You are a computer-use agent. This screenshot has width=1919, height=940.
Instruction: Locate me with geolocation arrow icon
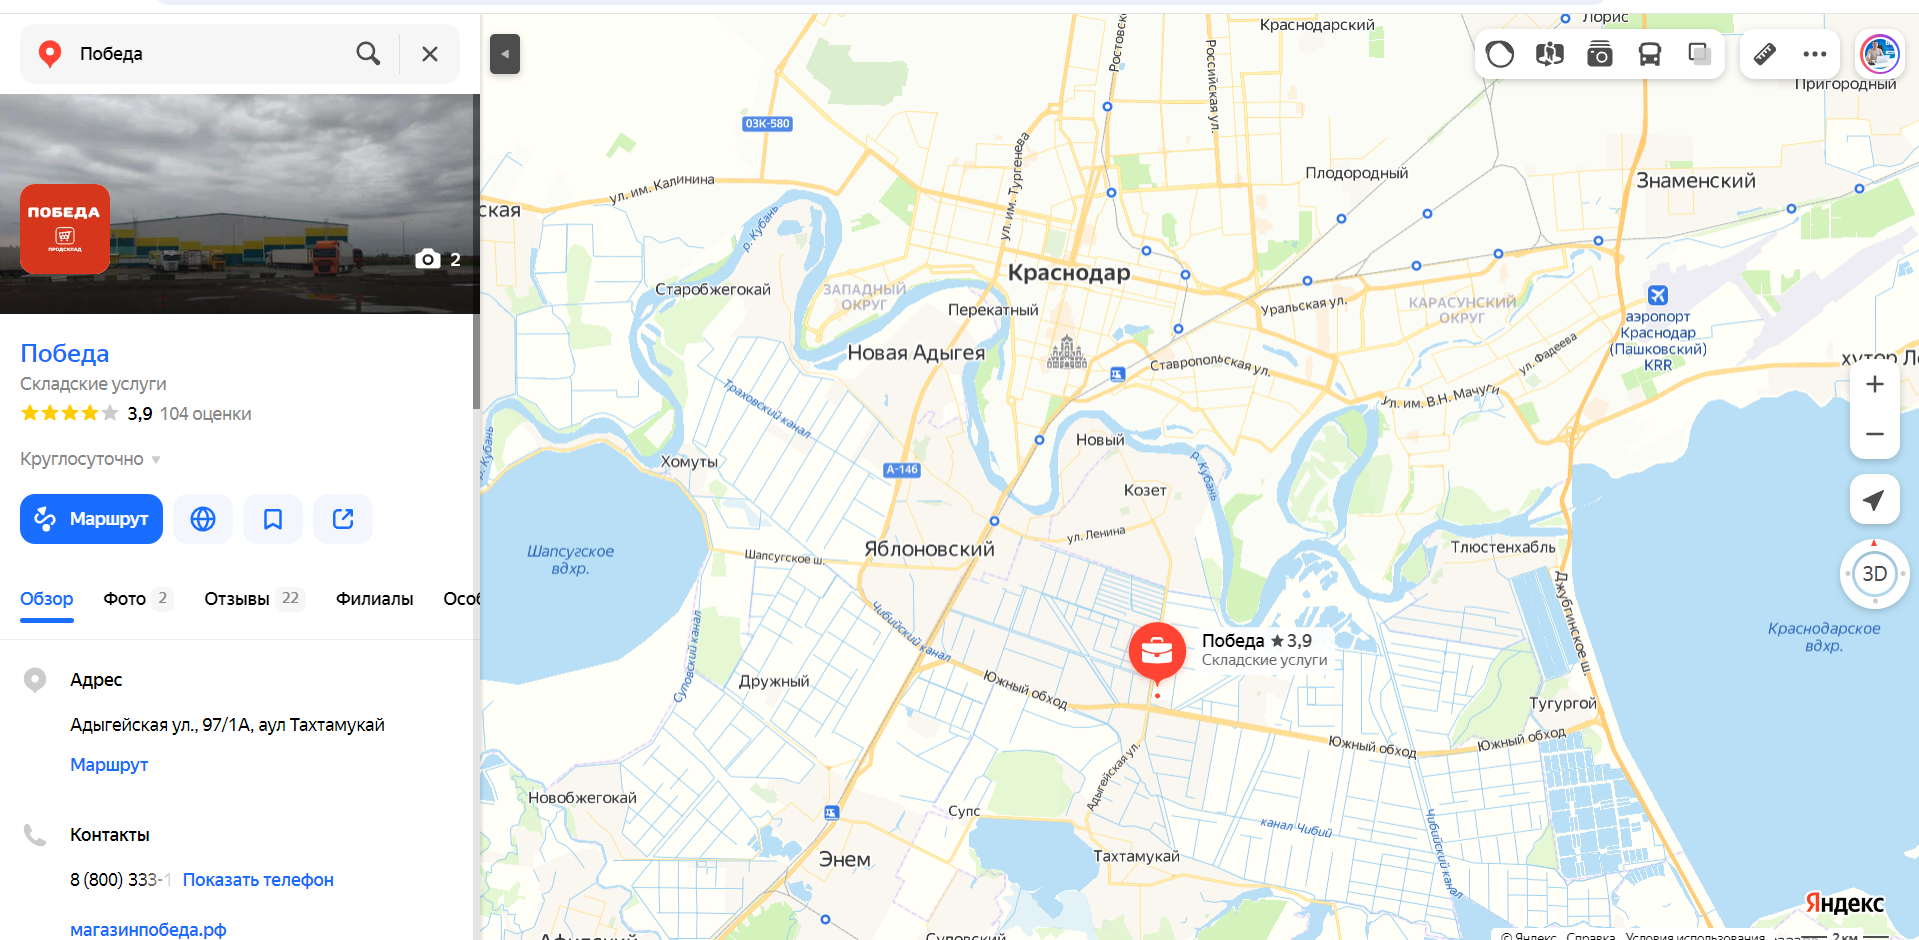point(1875,499)
